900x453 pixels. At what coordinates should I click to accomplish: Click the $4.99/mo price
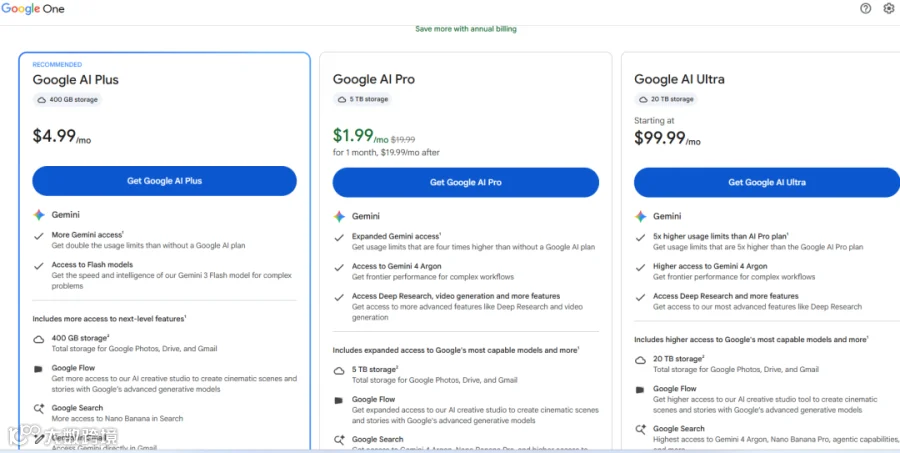point(61,137)
